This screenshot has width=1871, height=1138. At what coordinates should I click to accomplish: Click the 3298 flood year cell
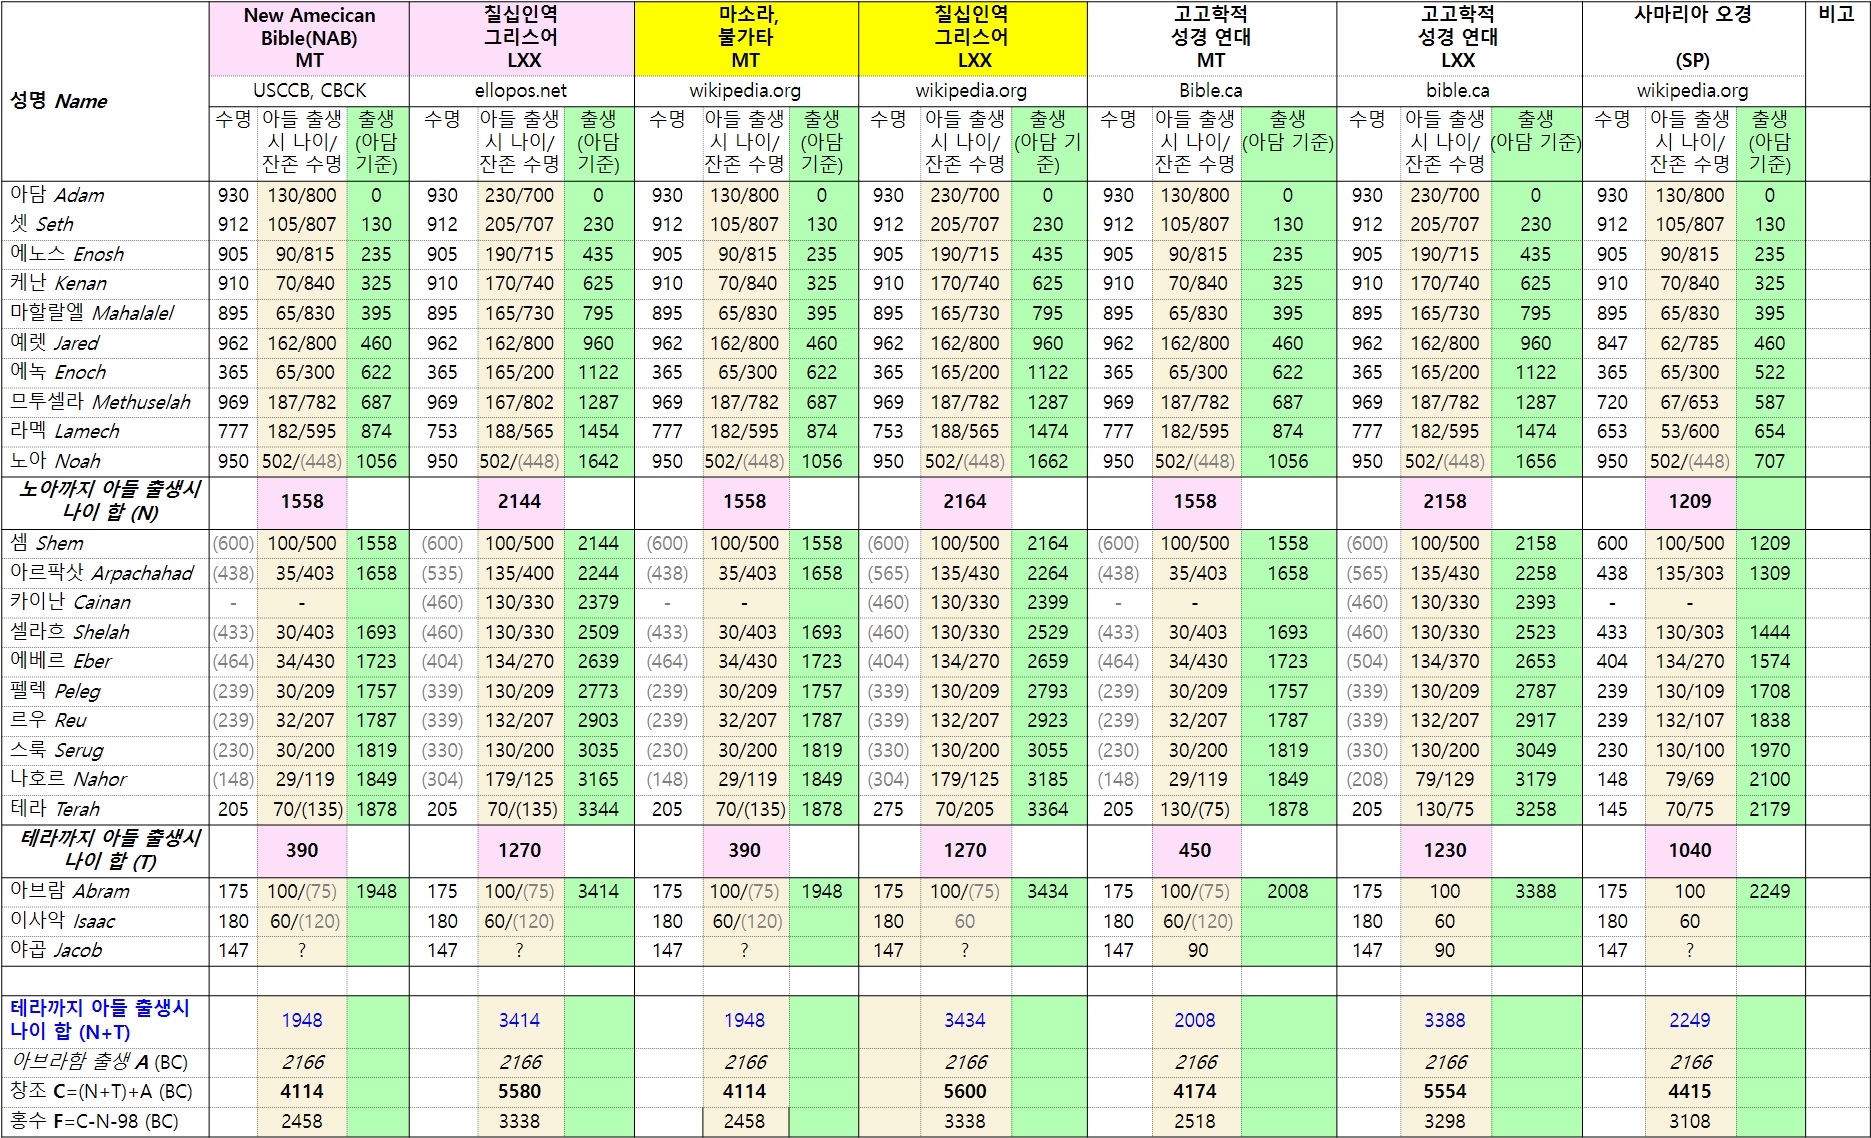tap(1445, 1121)
